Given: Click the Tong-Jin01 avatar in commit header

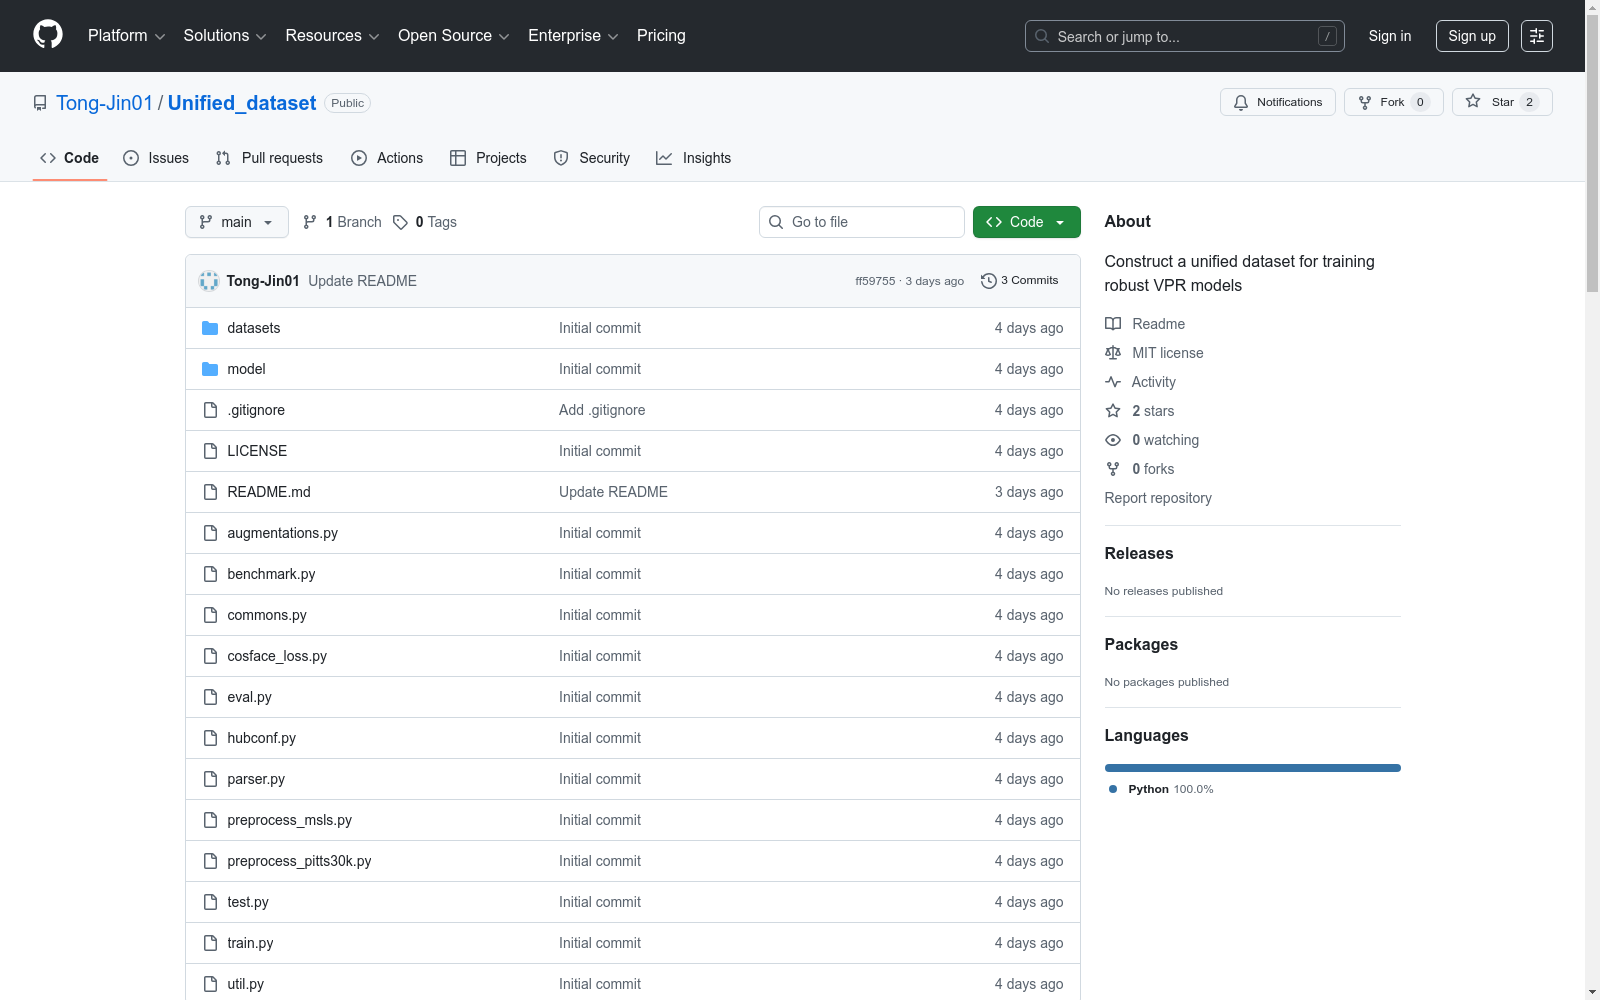Looking at the screenshot, I should (x=209, y=281).
